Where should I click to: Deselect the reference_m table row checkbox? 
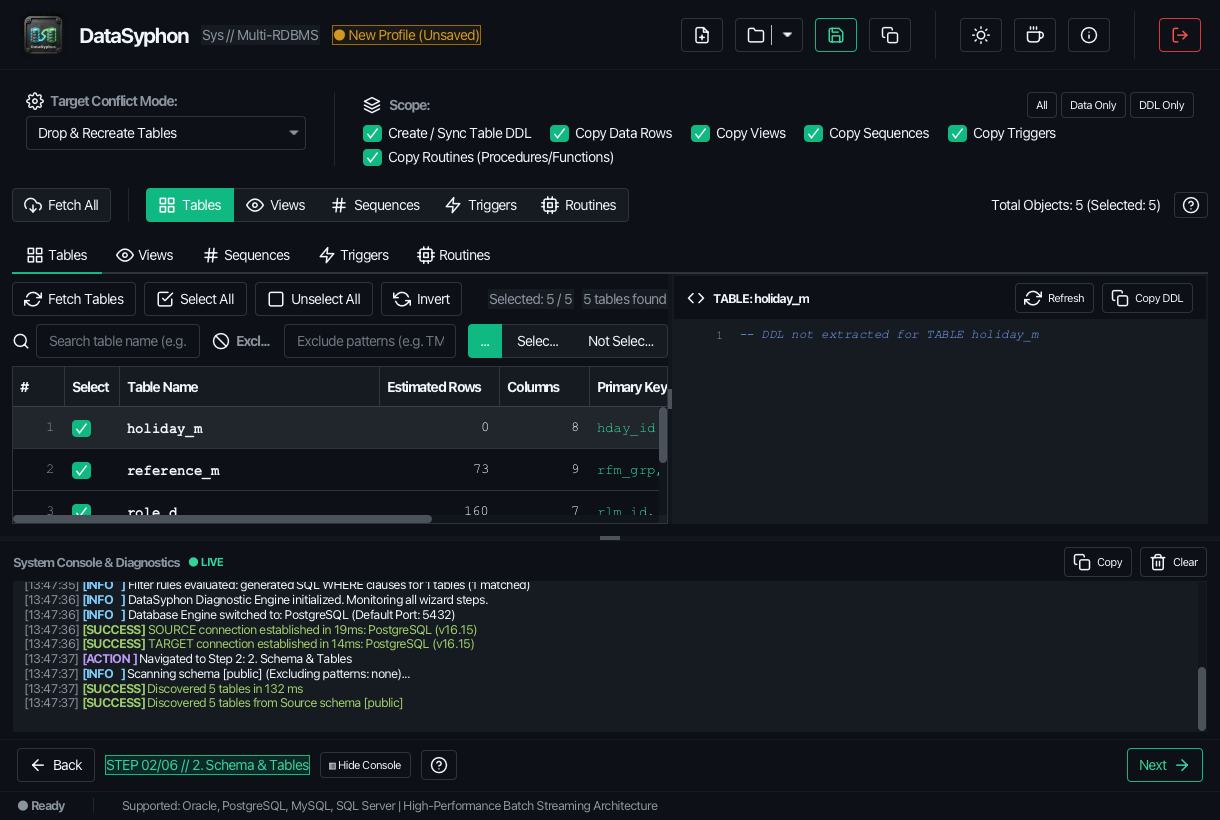click(x=81, y=470)
